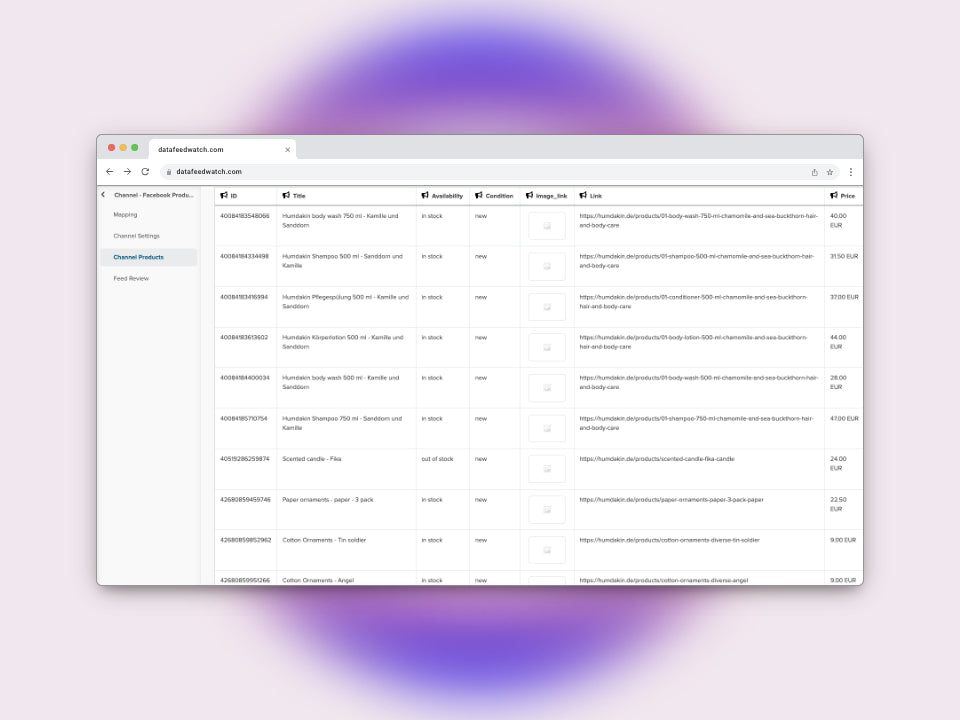Click megaphone icon beside ID column

[224, 196]
